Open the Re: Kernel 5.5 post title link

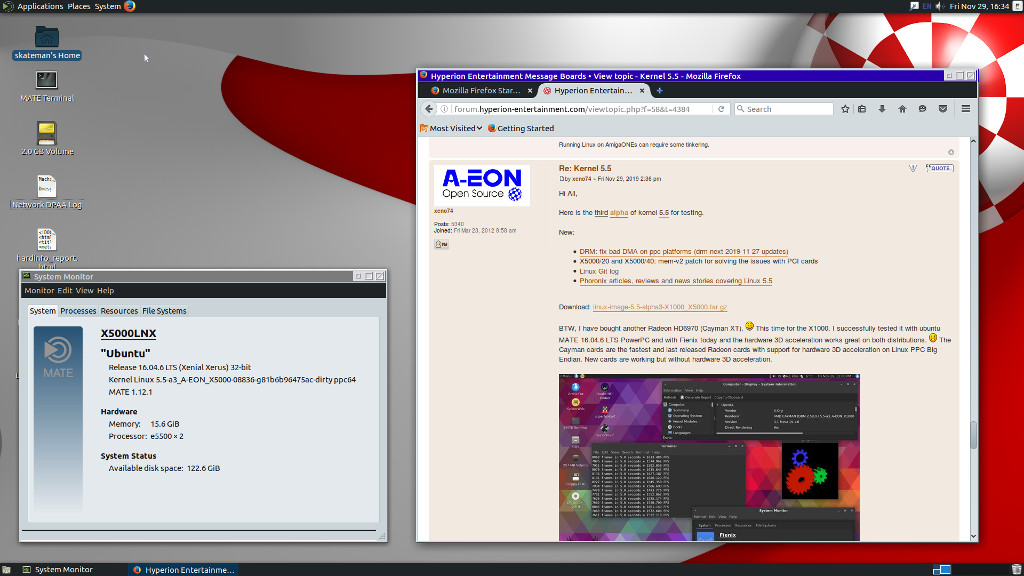(x=585, y=168)
